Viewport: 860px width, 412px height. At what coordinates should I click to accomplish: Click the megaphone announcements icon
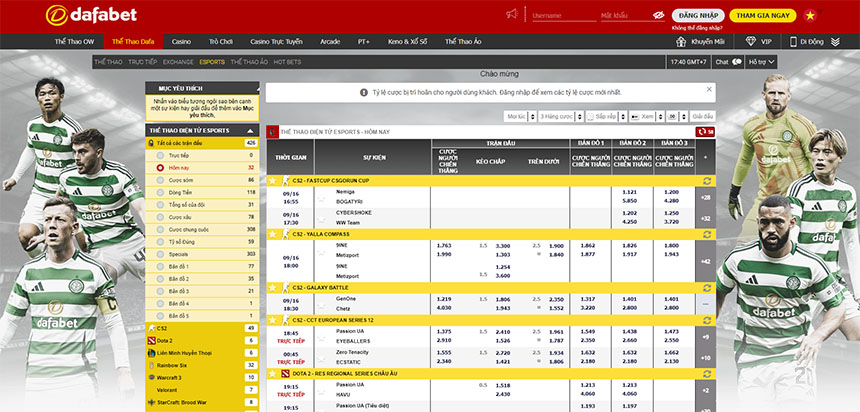coord(513,15)
